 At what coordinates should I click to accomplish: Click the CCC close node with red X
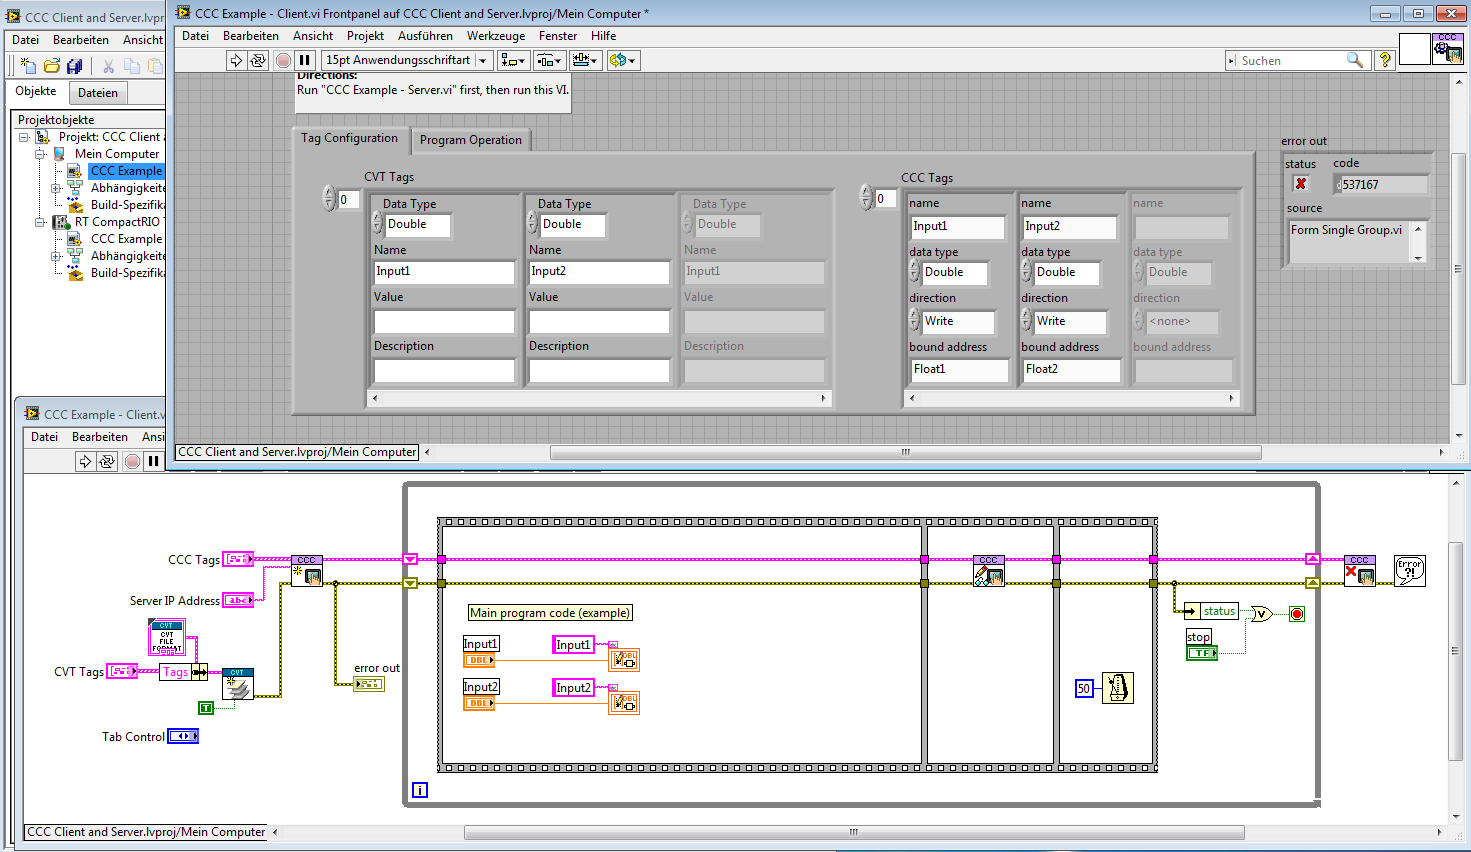pos(1360,571)
